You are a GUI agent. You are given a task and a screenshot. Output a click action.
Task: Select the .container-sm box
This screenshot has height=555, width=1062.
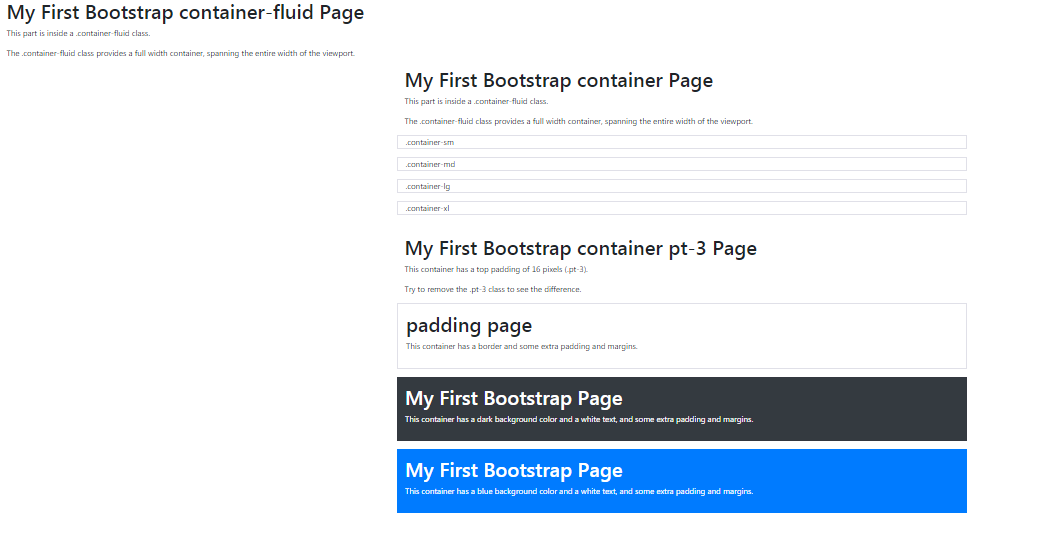coord(681,142)
